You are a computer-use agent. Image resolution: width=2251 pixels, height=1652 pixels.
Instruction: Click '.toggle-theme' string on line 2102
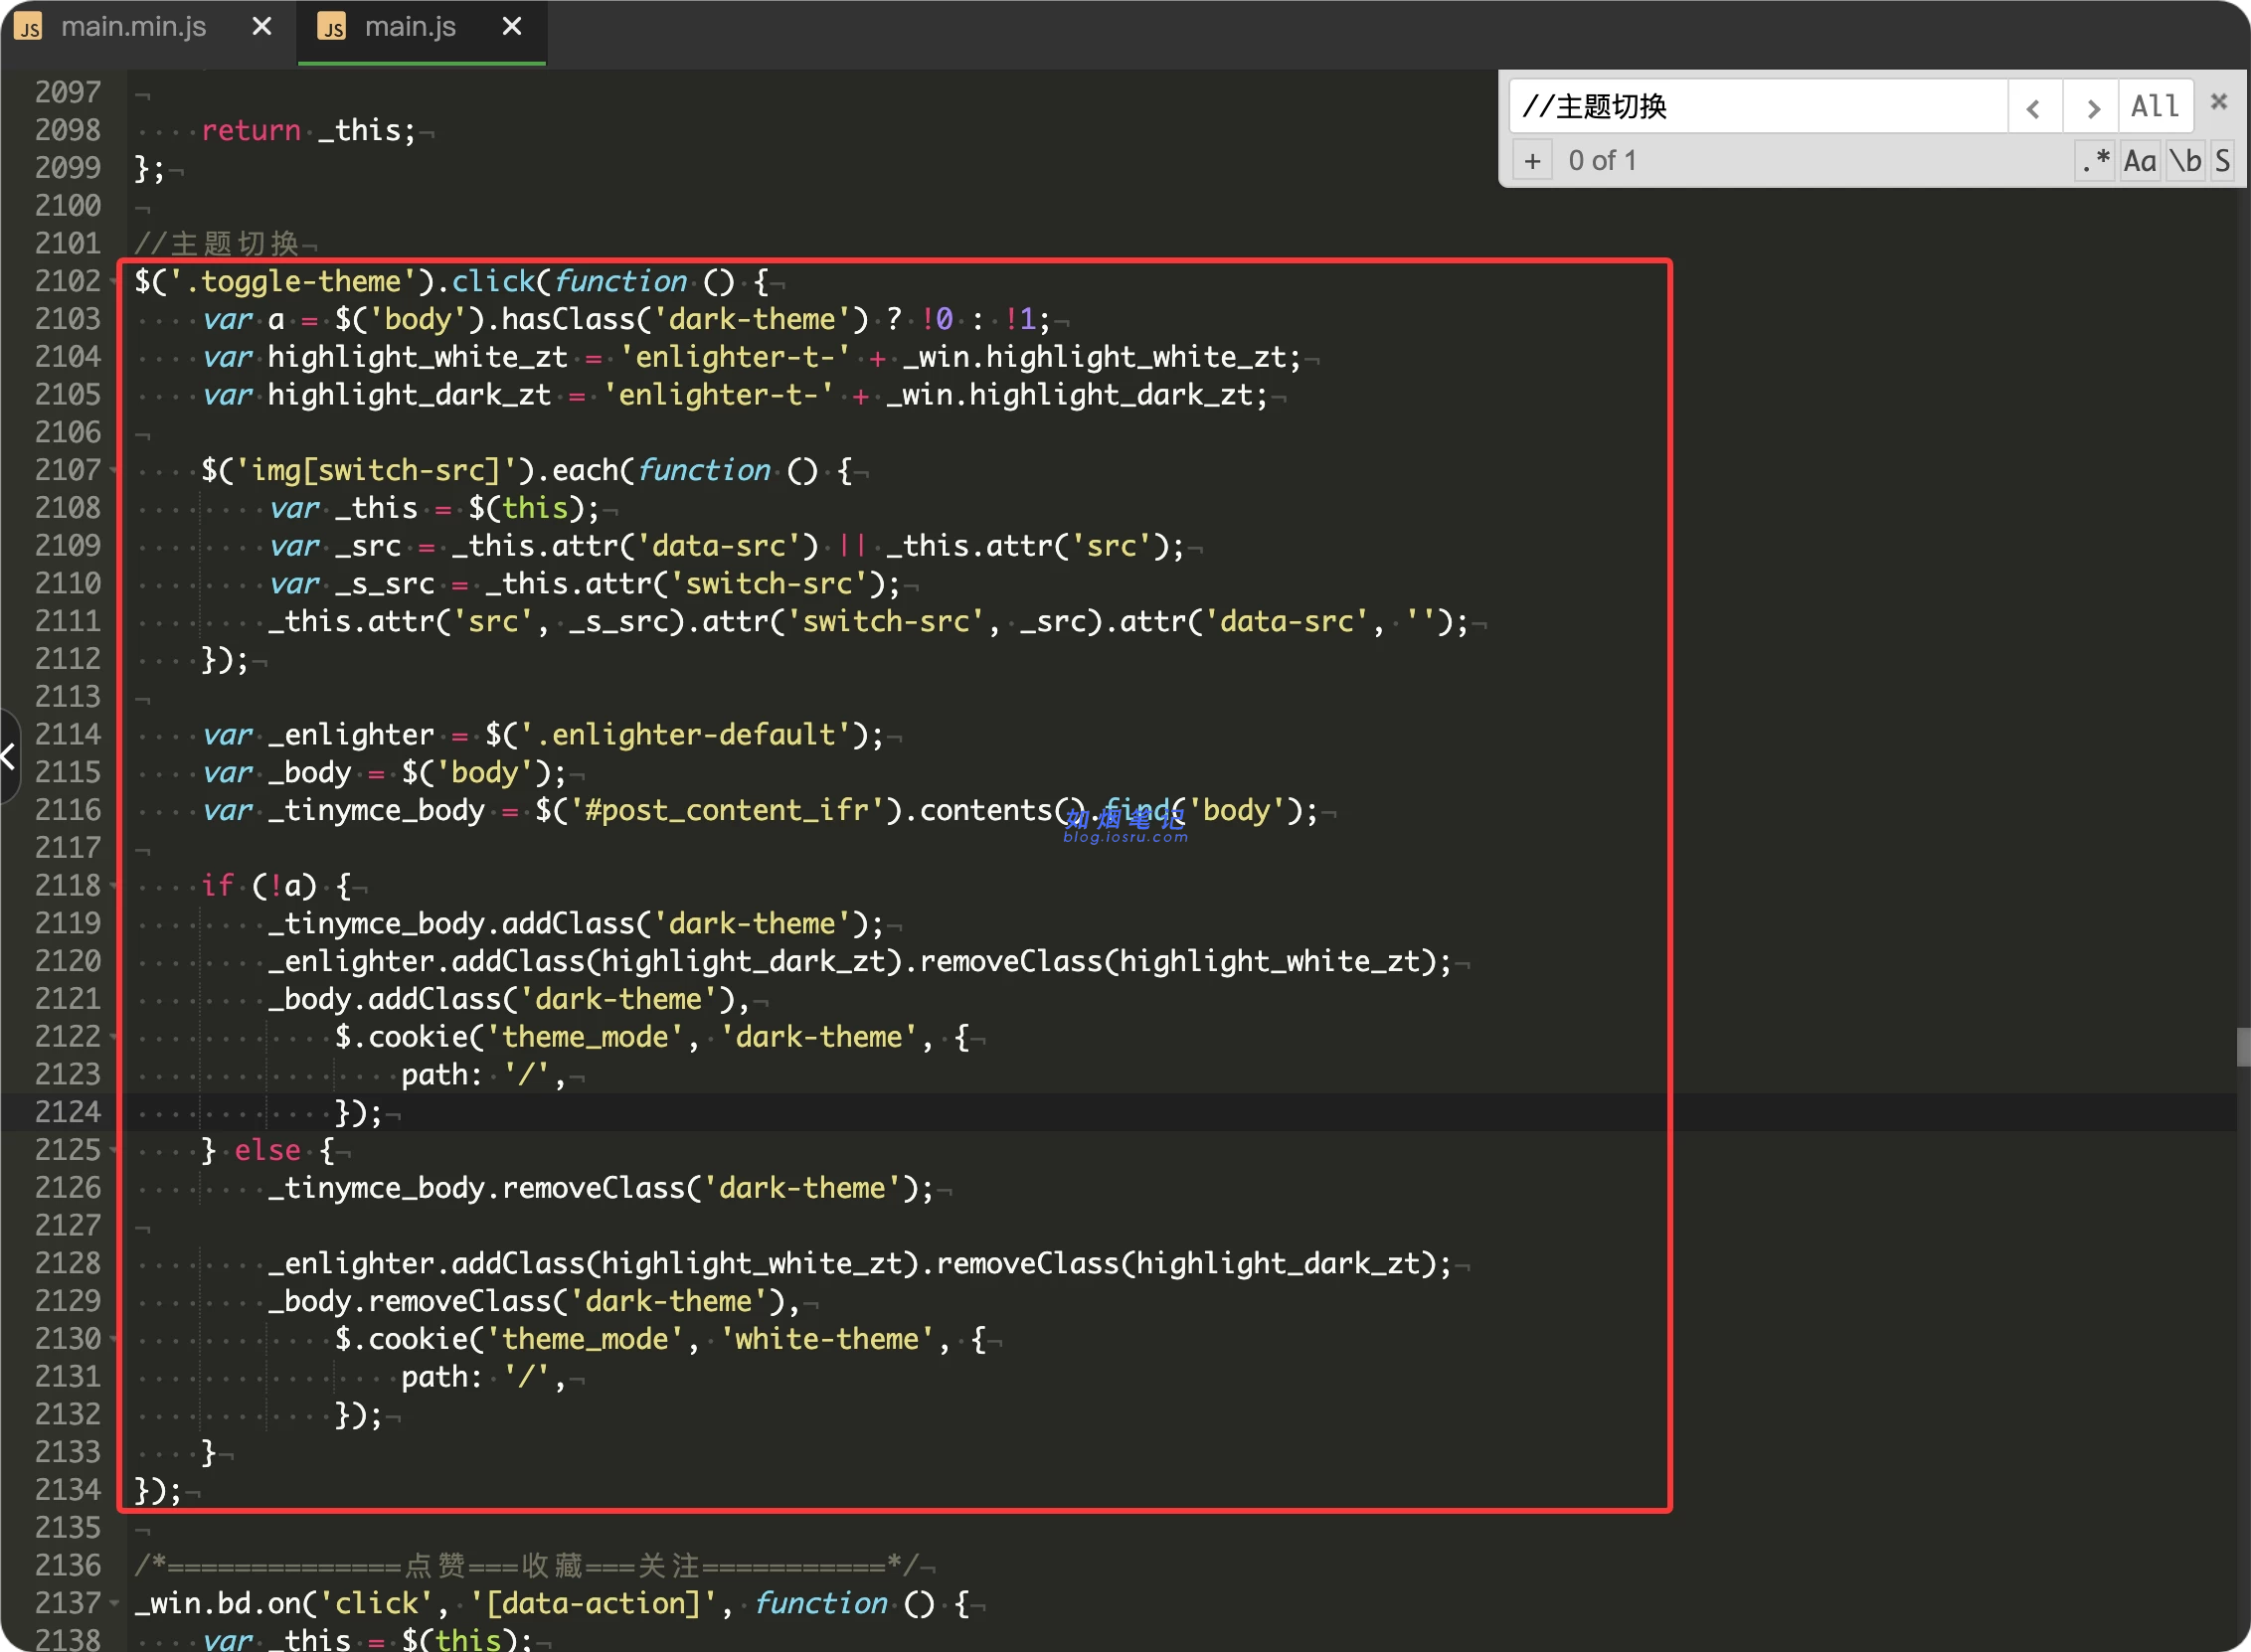293,282
